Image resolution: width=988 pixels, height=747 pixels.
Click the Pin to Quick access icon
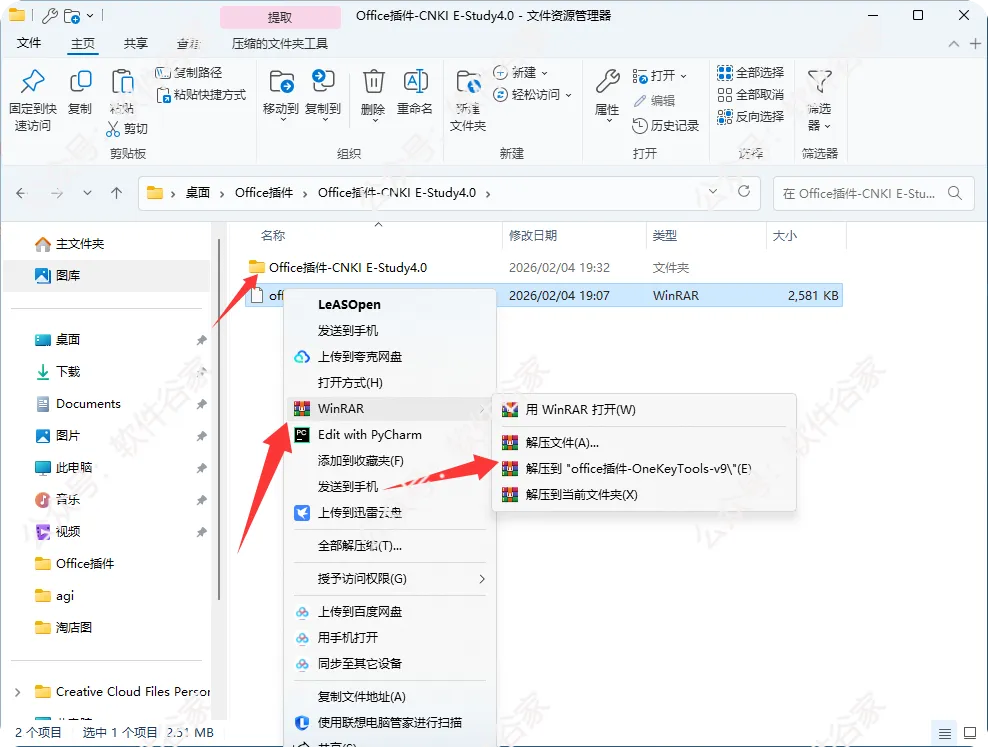[33, 82]
